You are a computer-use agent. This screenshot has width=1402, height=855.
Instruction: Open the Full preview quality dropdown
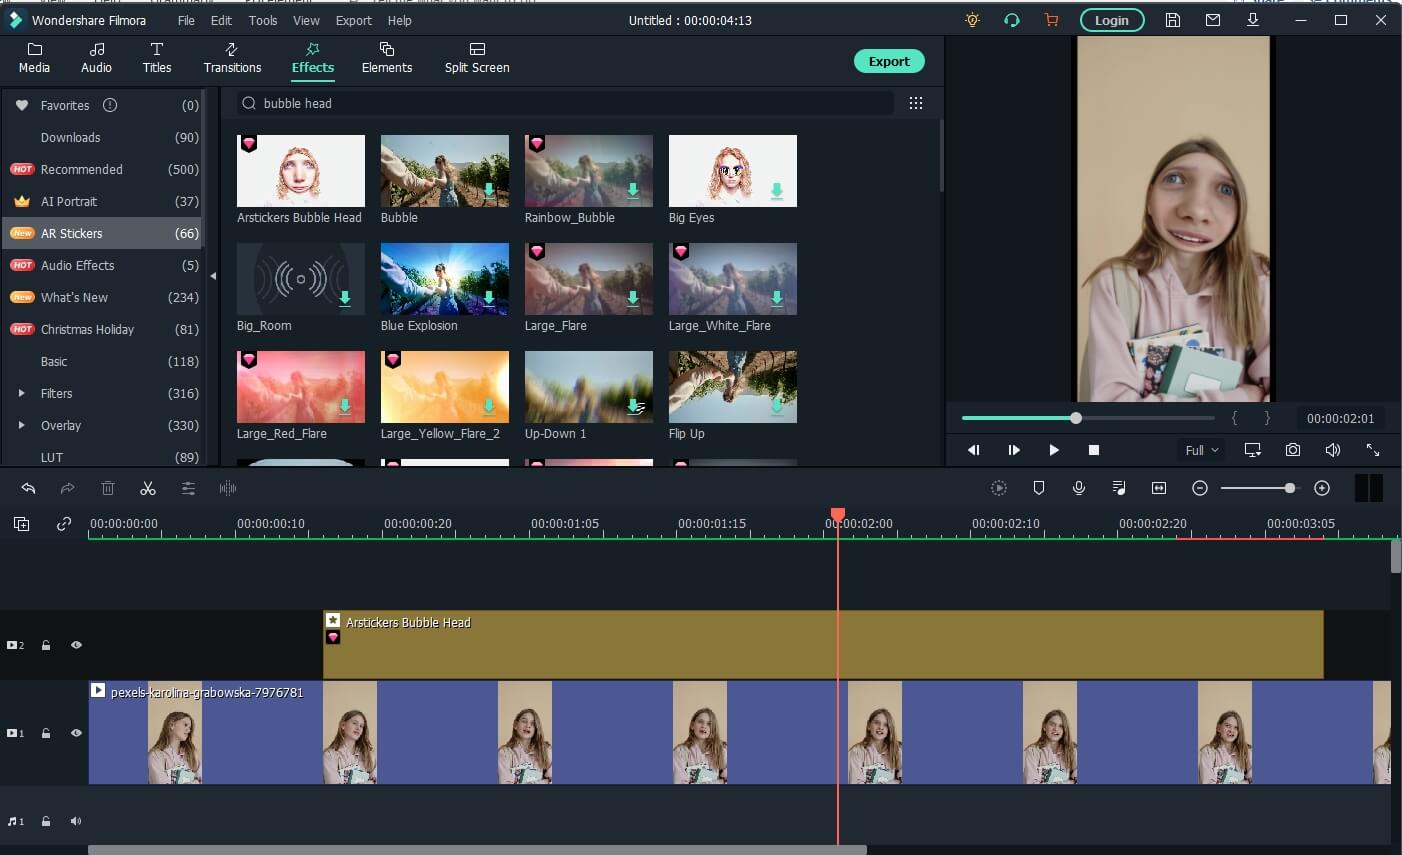(1202, 450)
